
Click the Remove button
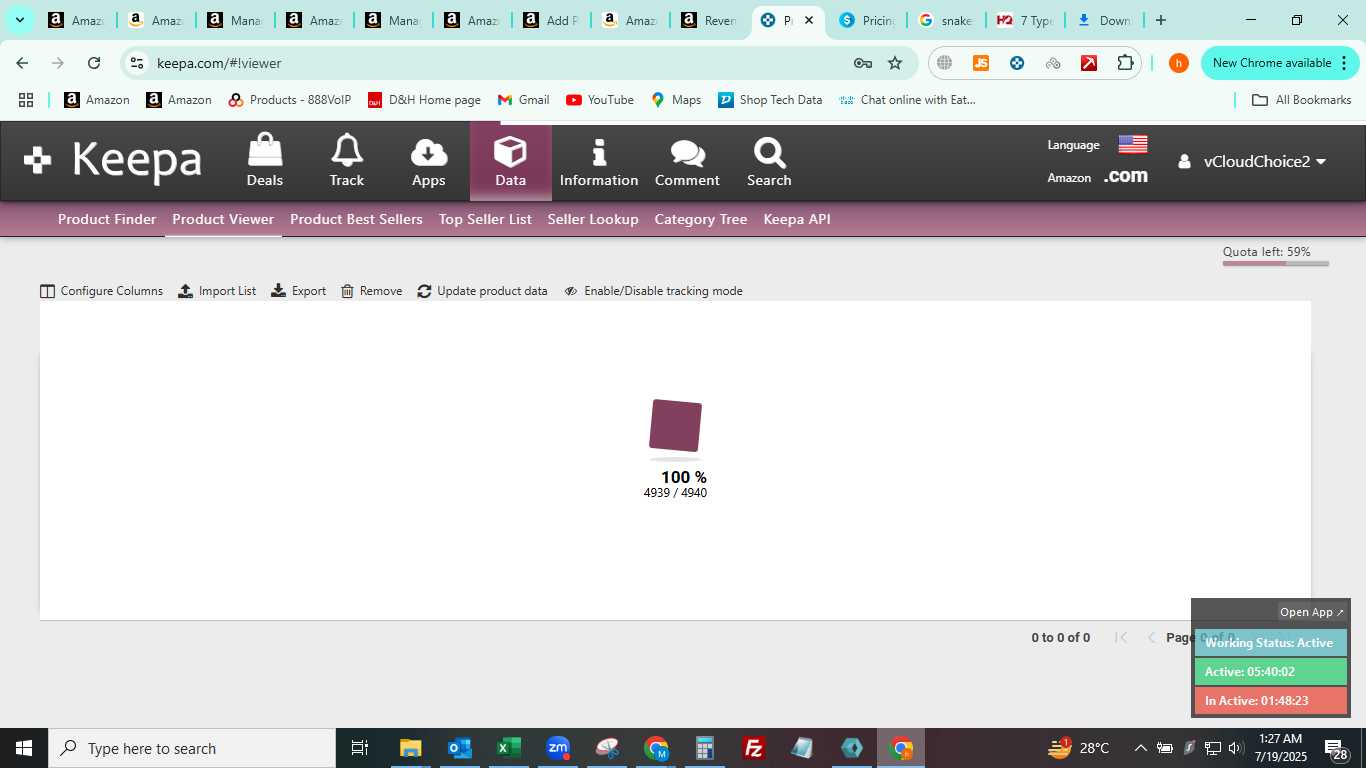tap(371, 291)
